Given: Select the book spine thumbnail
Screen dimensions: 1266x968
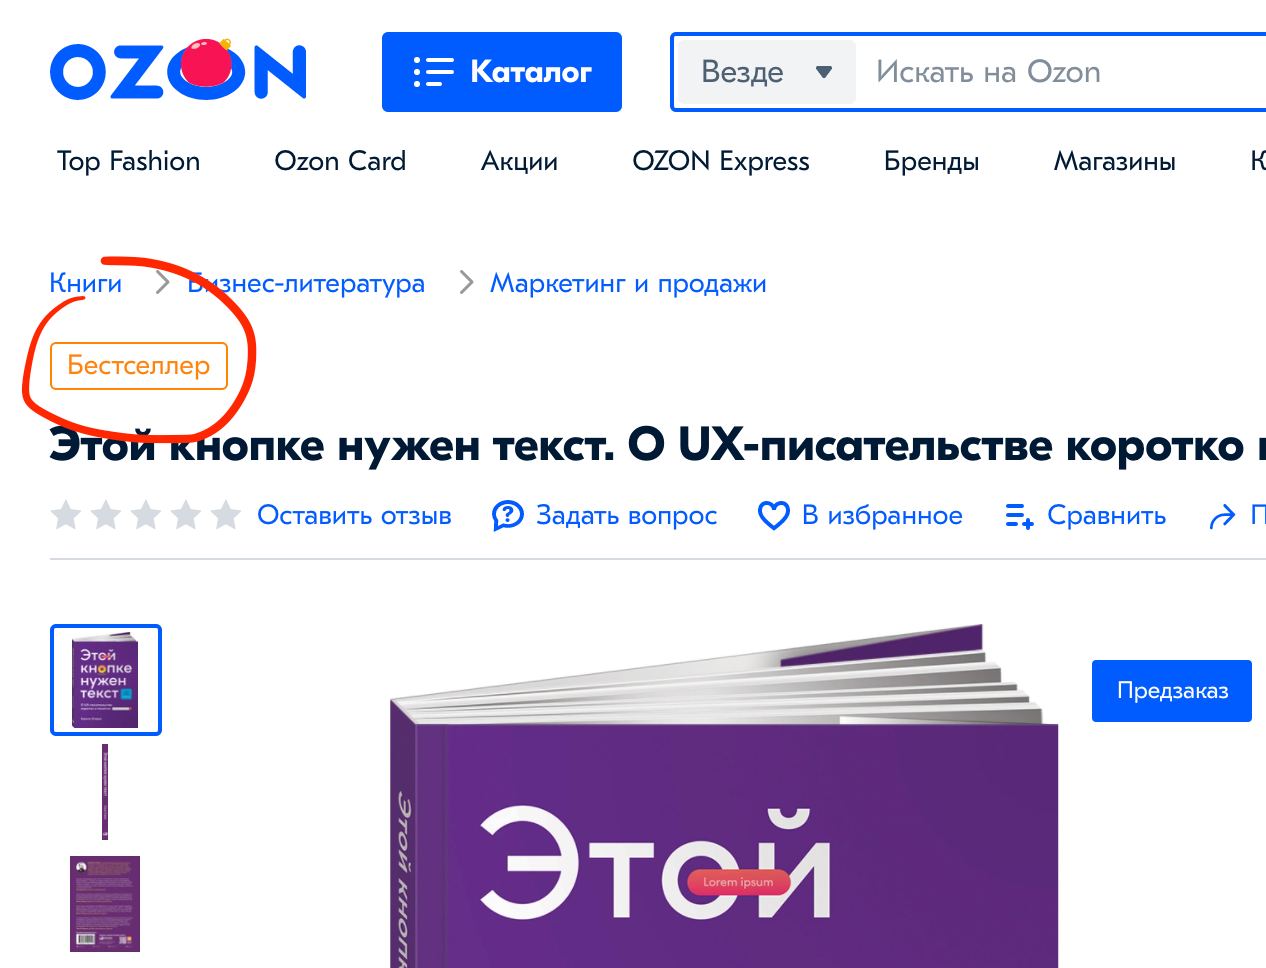Looking at the screenshot, I should click(104, 792).
